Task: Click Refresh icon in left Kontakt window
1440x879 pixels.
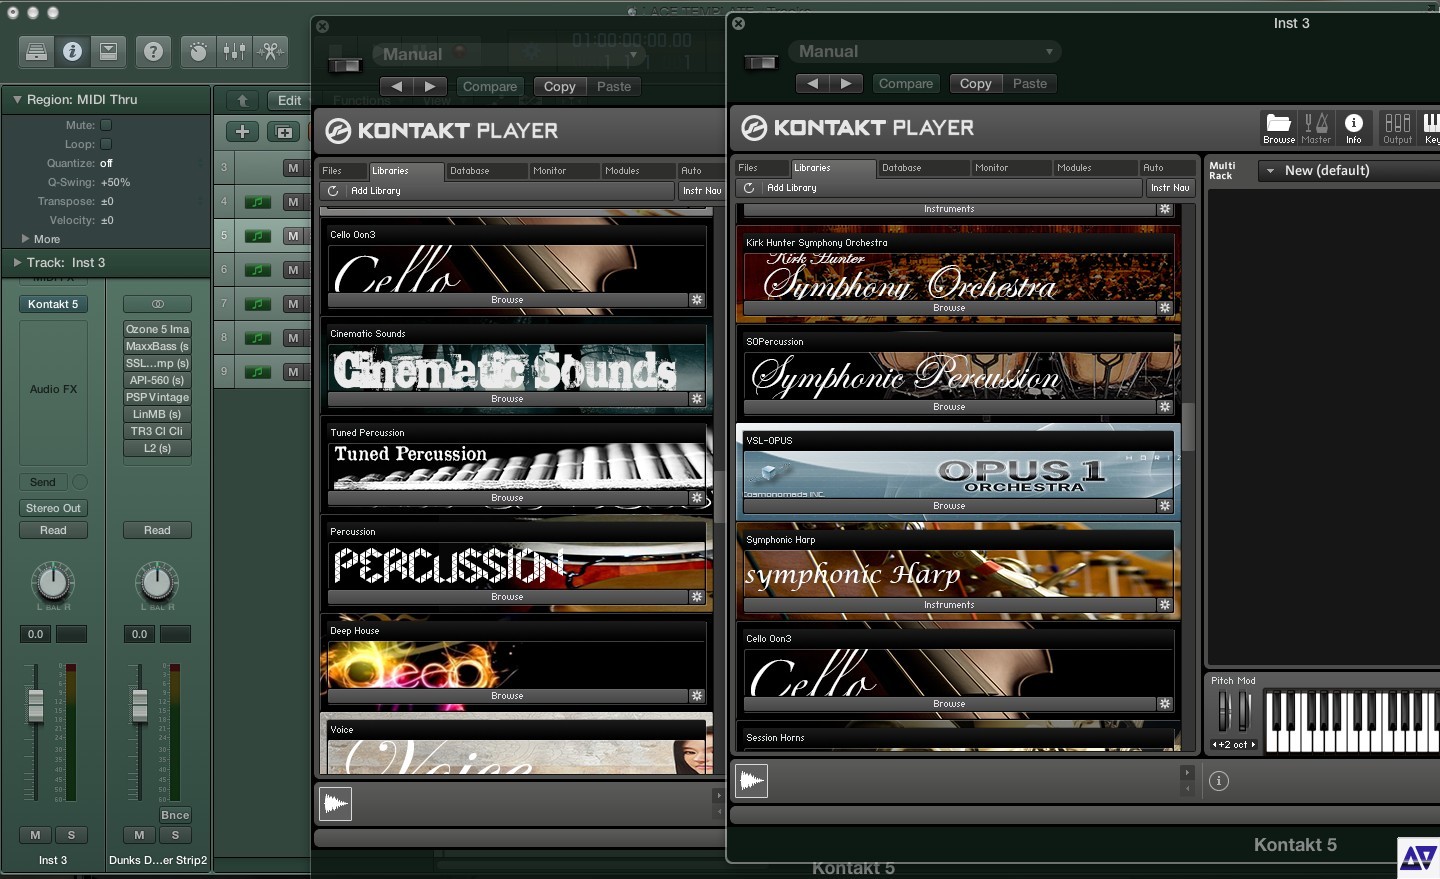Action: [x=332, y=191]
